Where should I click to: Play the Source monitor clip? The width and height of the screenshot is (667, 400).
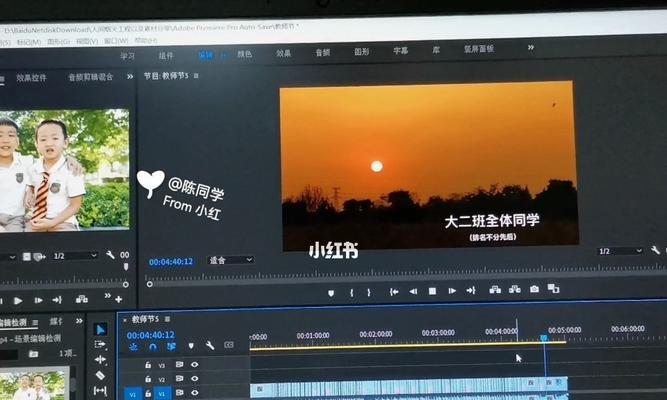18,301
